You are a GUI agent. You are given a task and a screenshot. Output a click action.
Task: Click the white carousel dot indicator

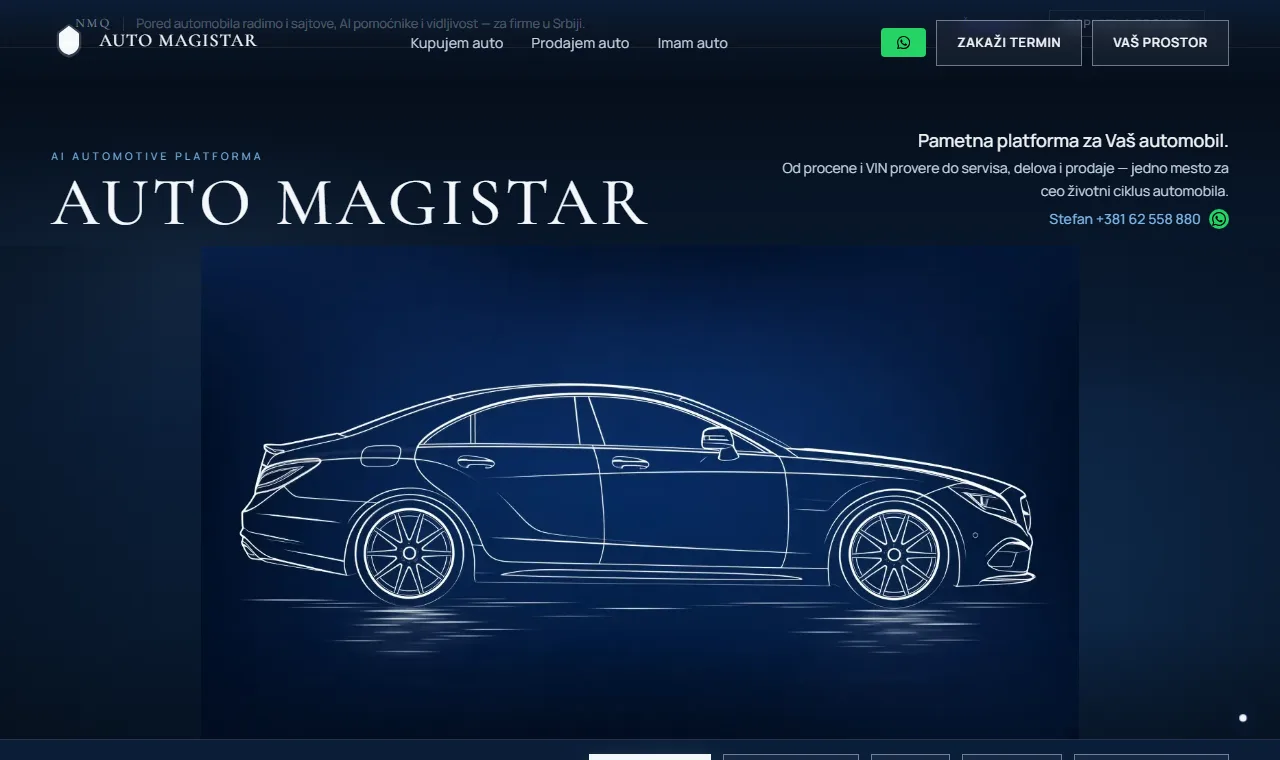[x=1243, y=718]
